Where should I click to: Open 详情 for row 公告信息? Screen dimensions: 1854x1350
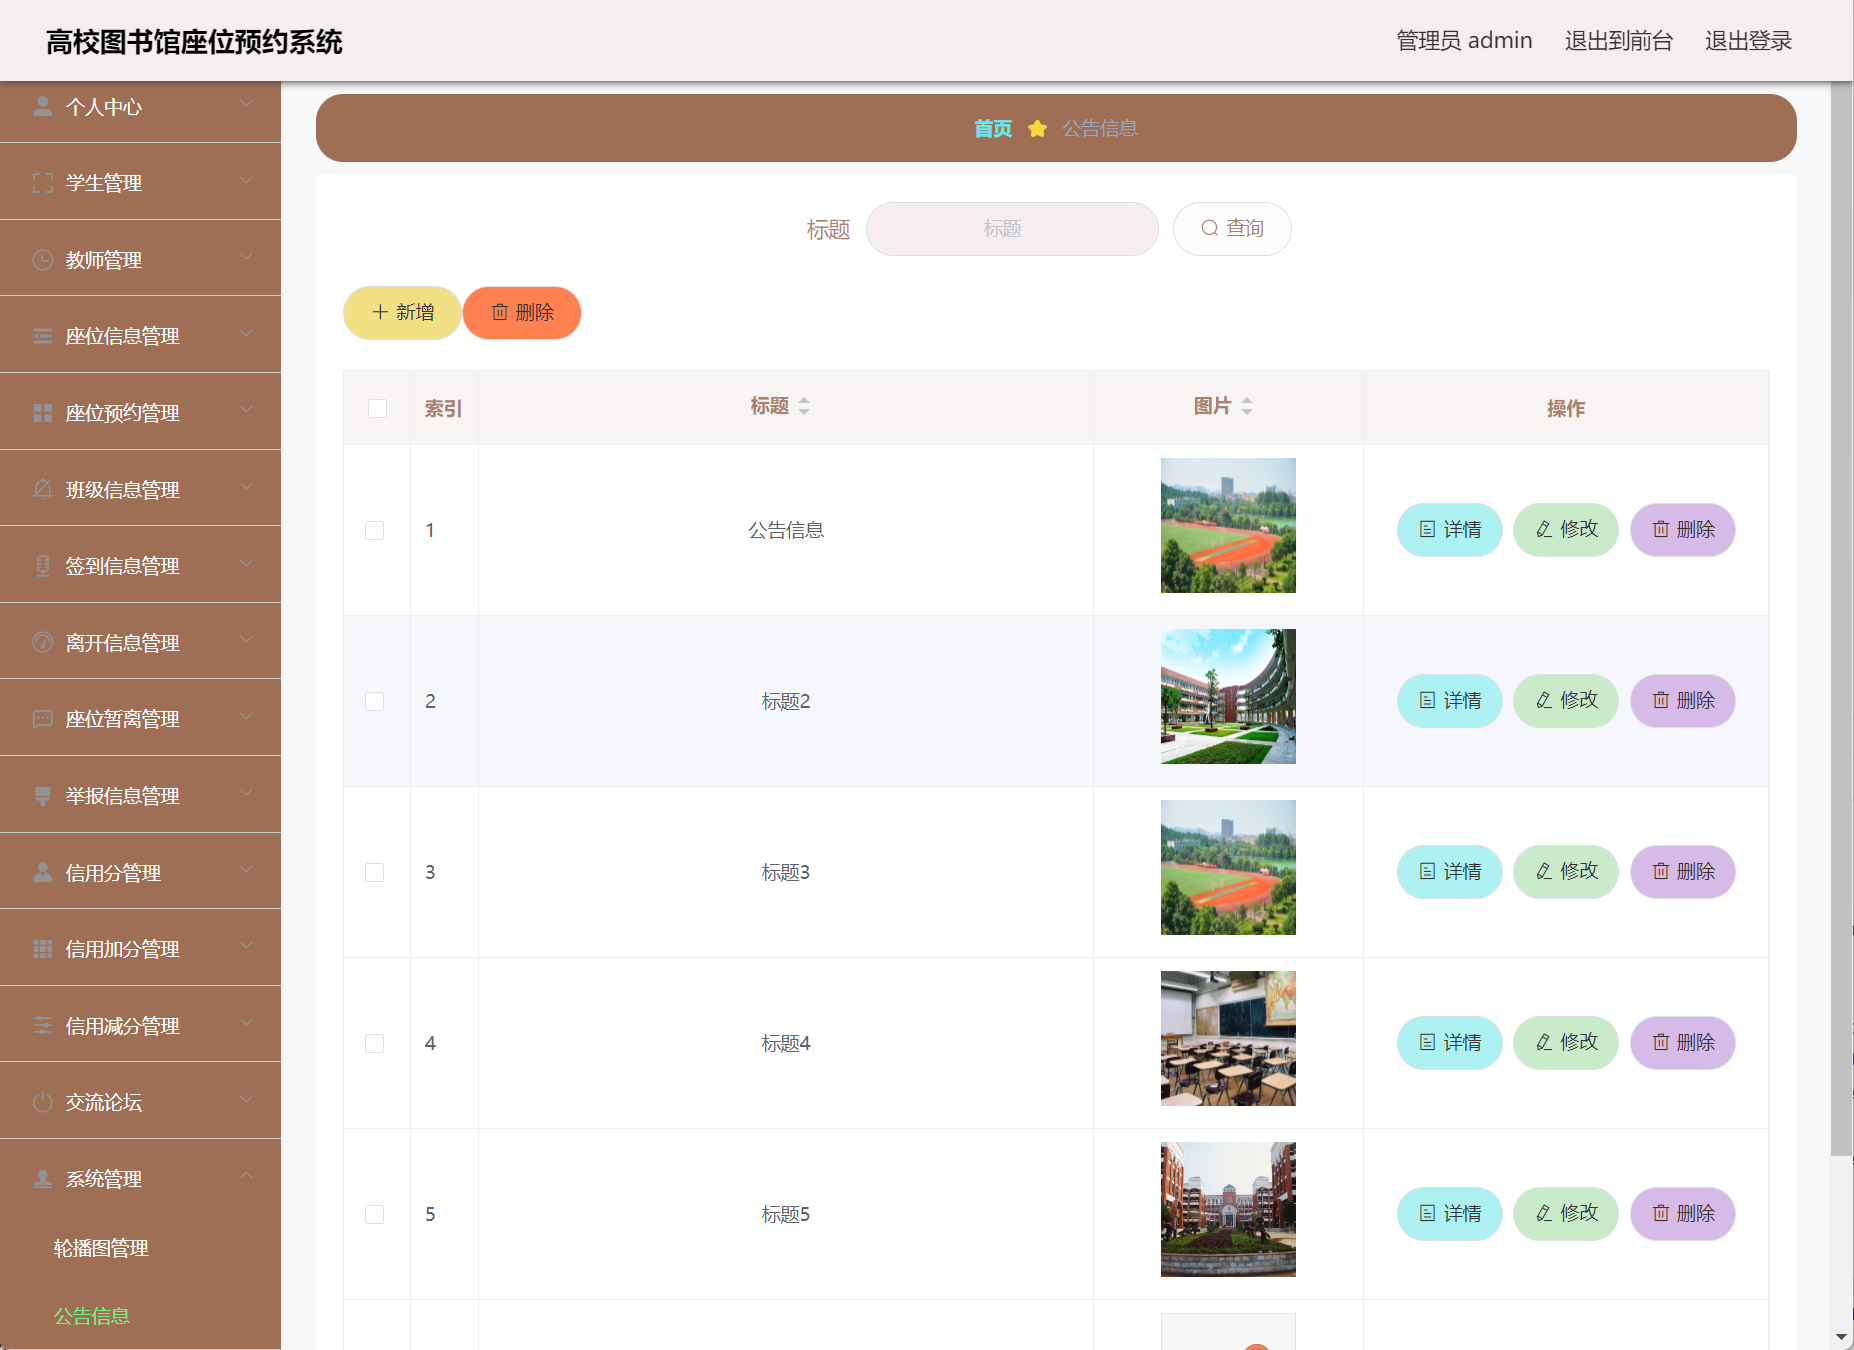tap(1450, 530)
